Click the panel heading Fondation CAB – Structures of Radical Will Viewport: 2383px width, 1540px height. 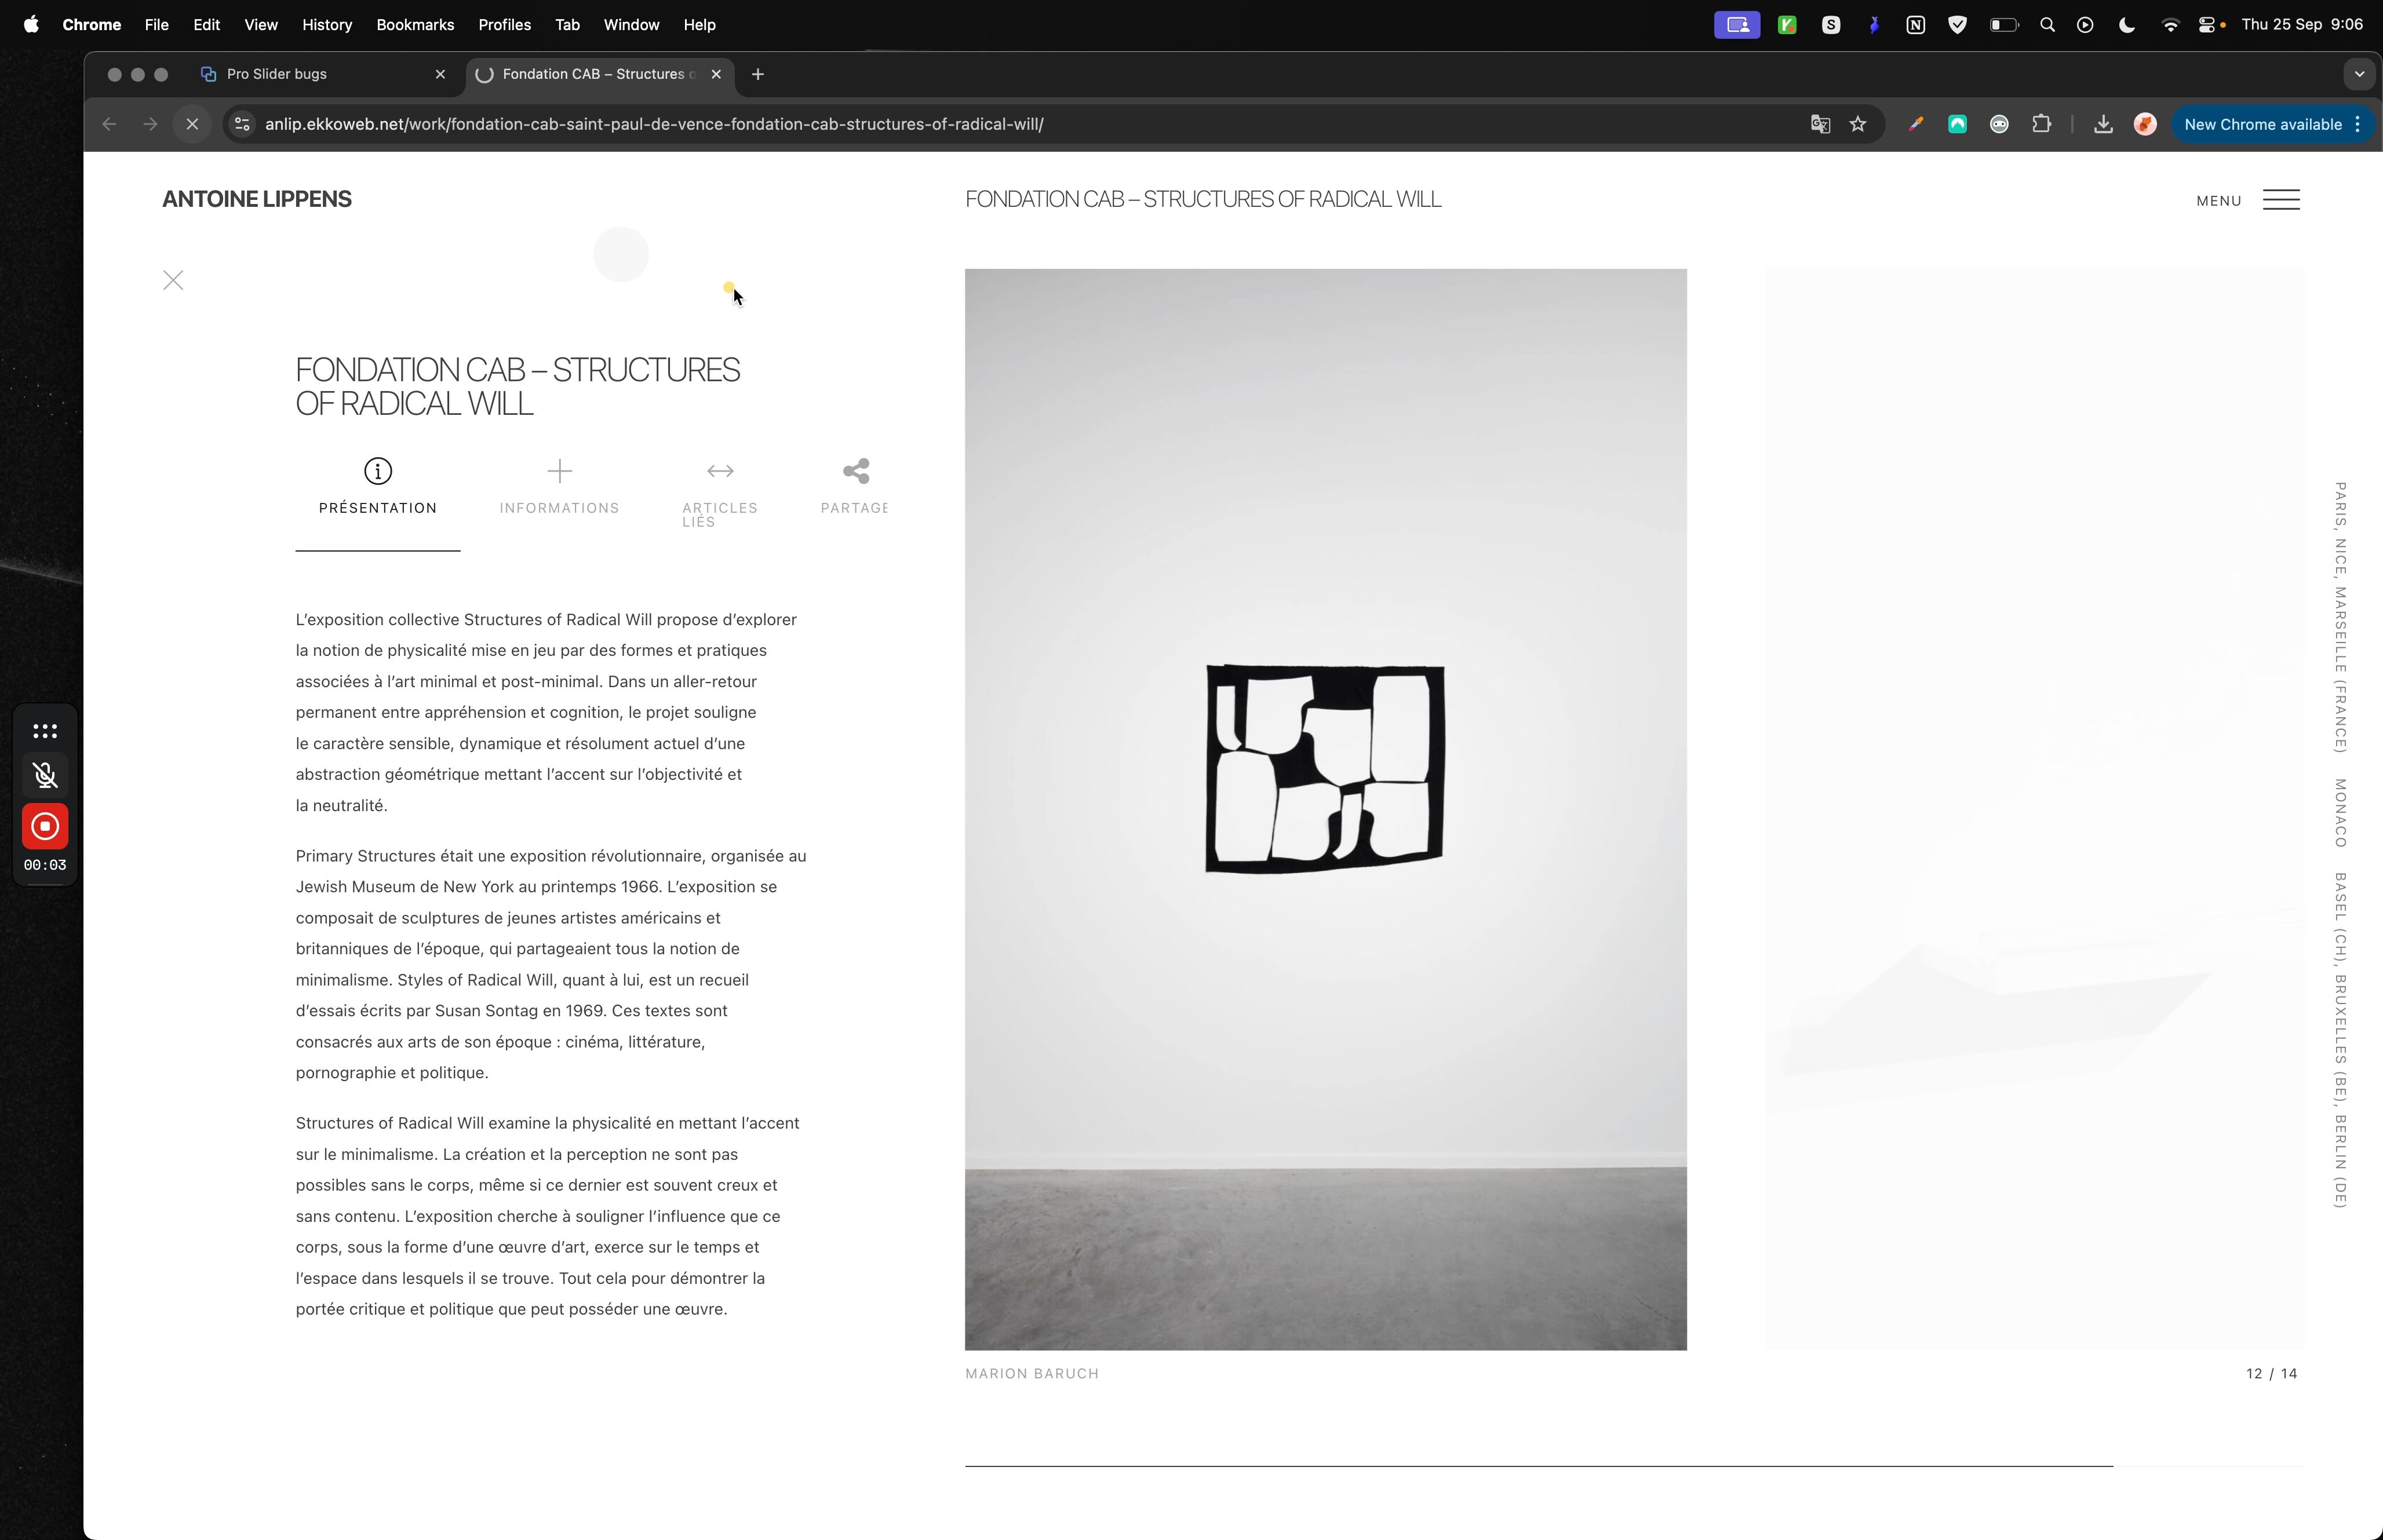pos(518,386)
